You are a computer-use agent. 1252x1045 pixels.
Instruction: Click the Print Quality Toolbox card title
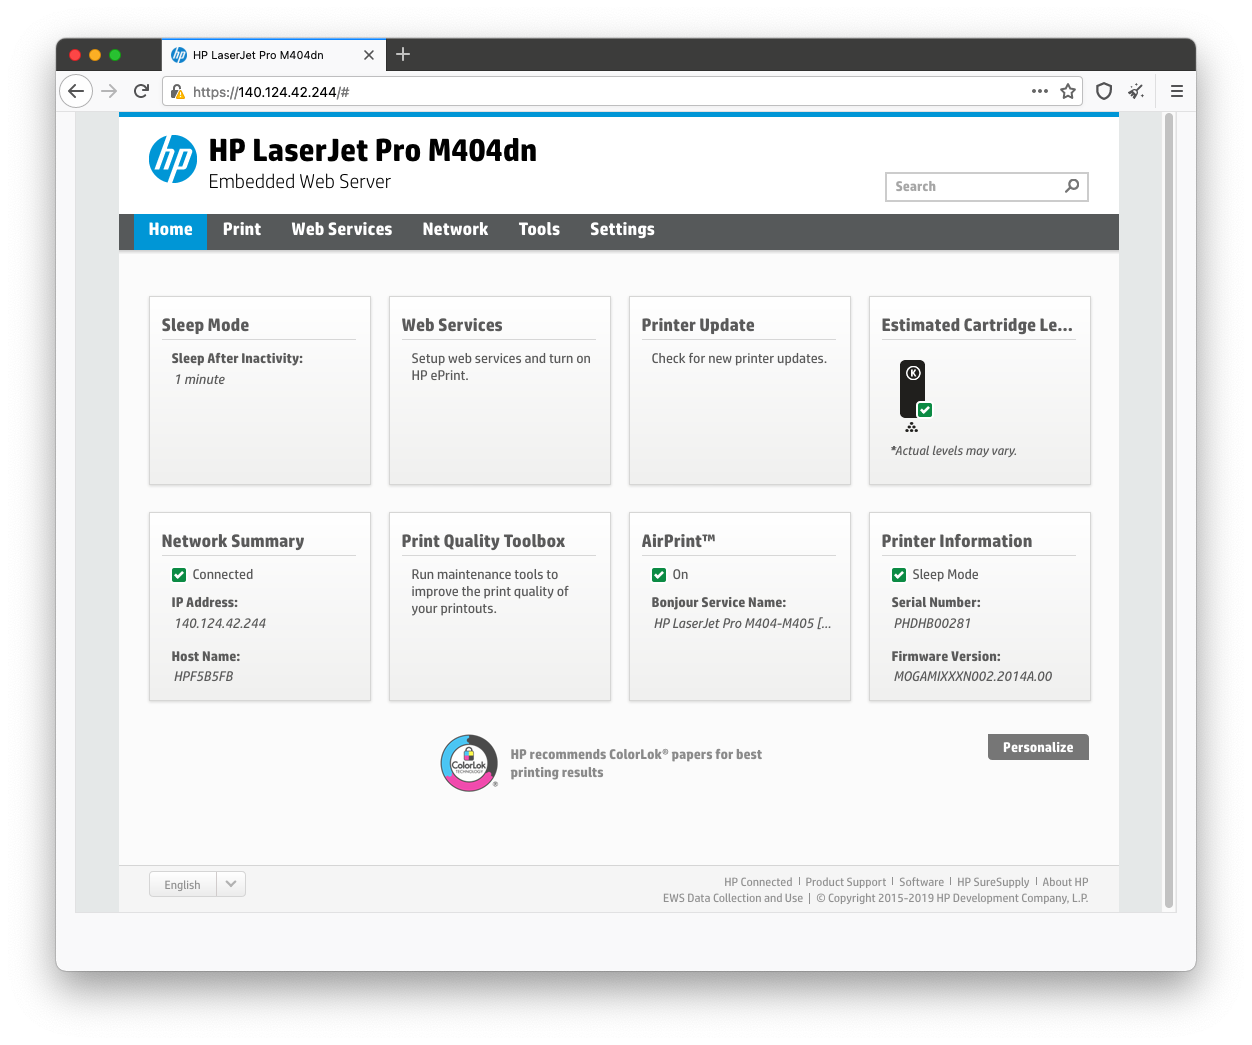point(483,541)
